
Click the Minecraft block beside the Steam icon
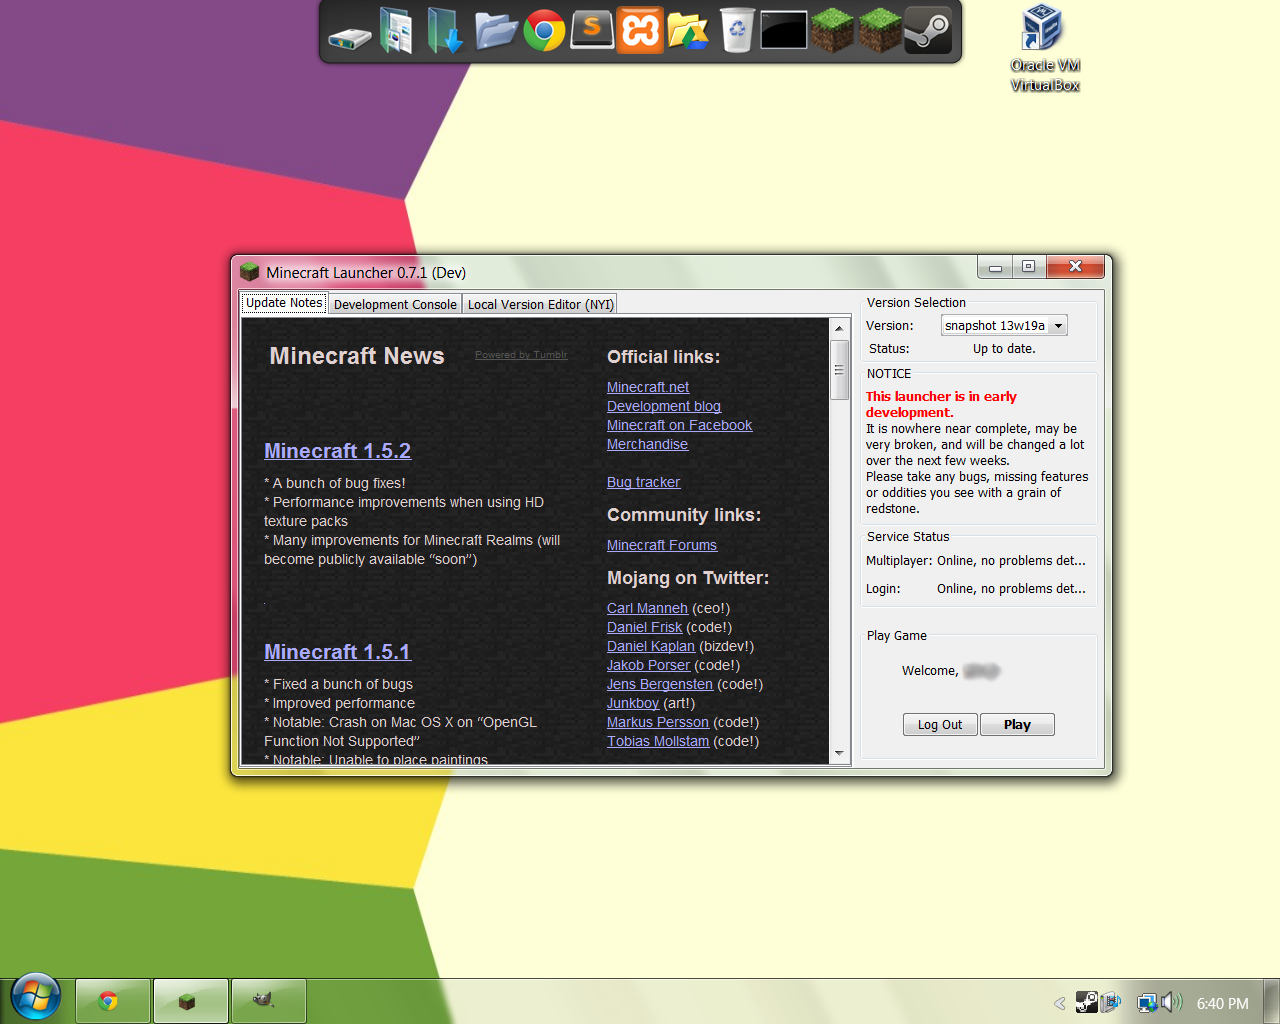point(880,30)
